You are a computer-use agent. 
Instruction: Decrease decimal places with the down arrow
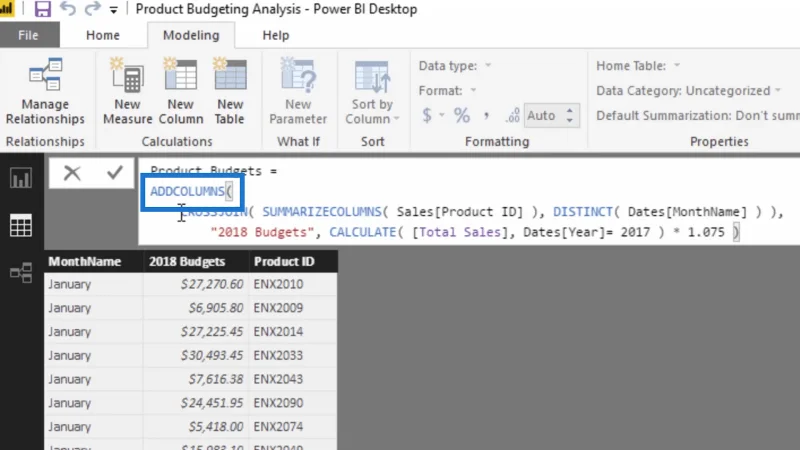[570, 121]
